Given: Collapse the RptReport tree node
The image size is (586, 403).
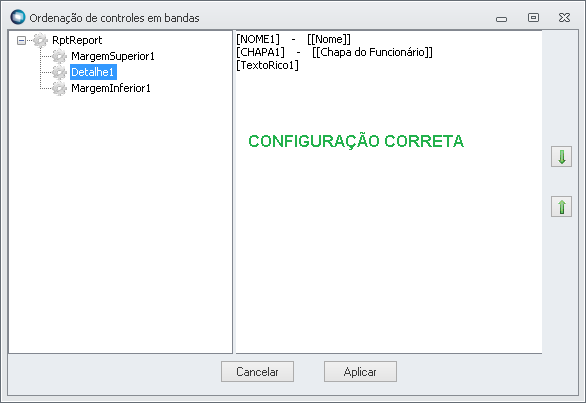Looking at the screenshot, I should (22, 40).
